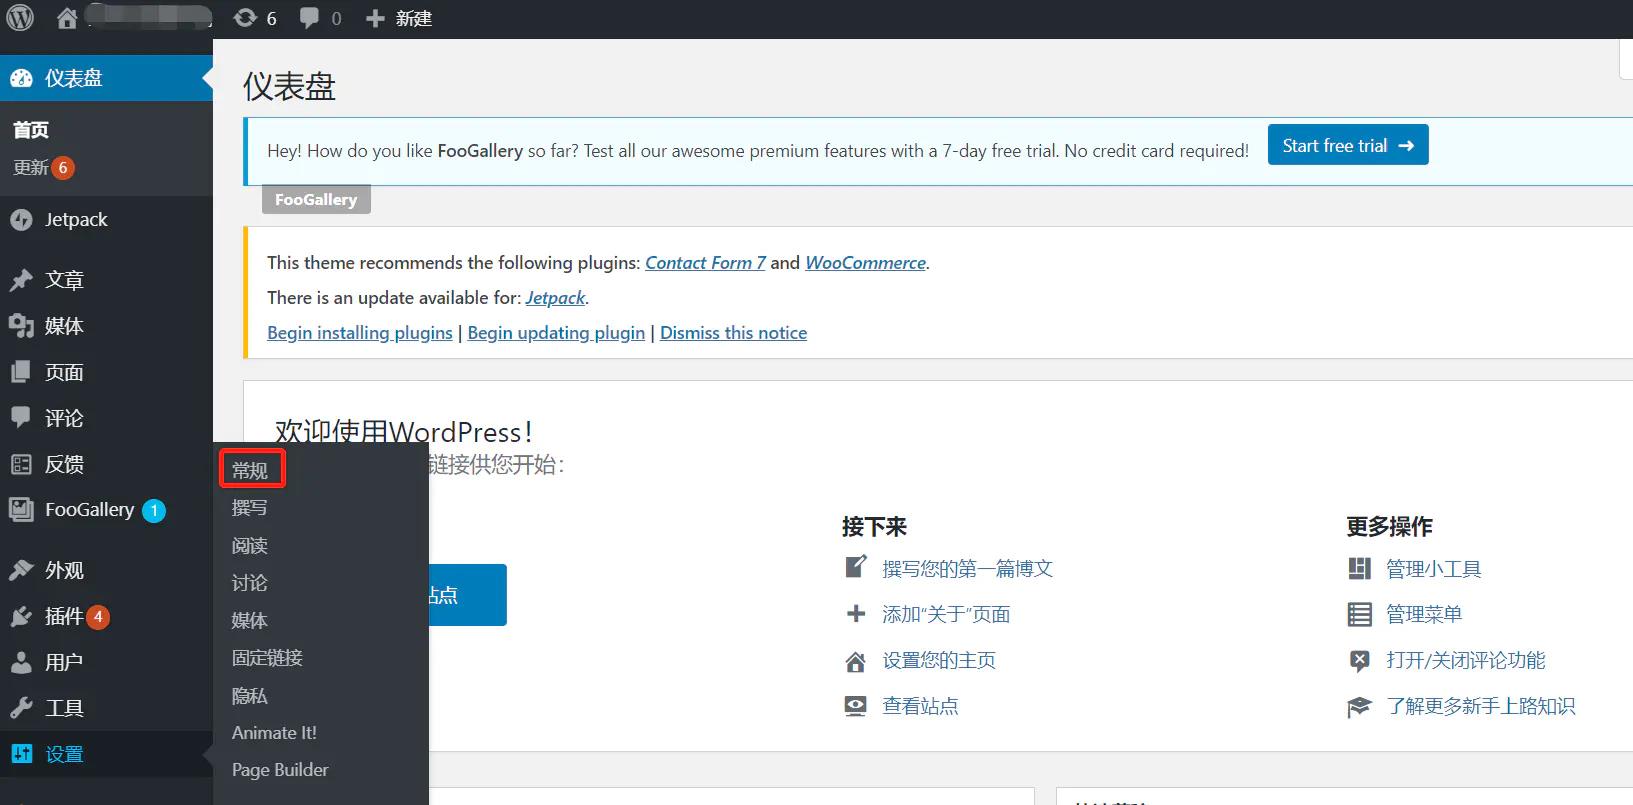Open the 添加"关于"页面 link
Viewport: 1633px width, 805px height.
(x=946, y=615)
